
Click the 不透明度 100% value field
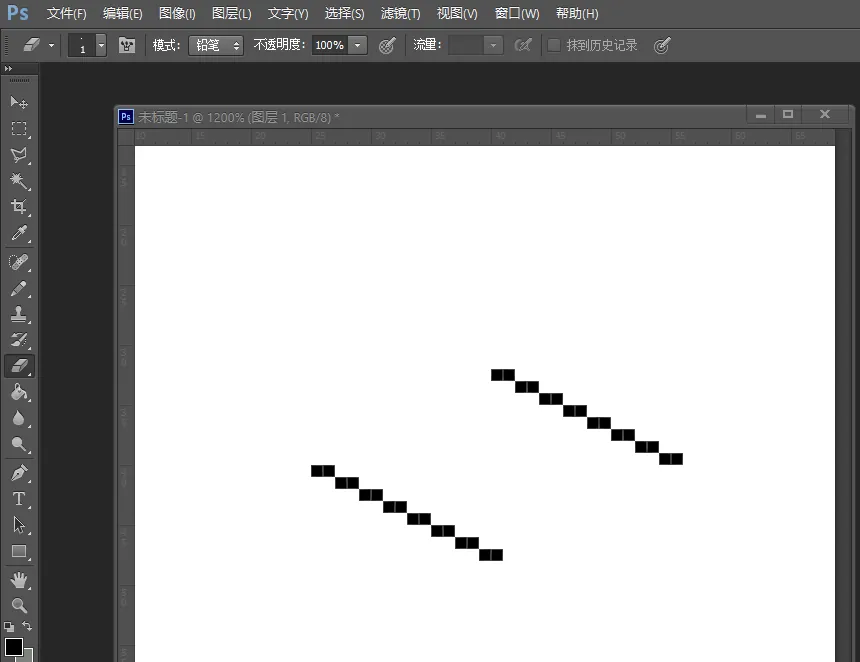coord(330,45)
